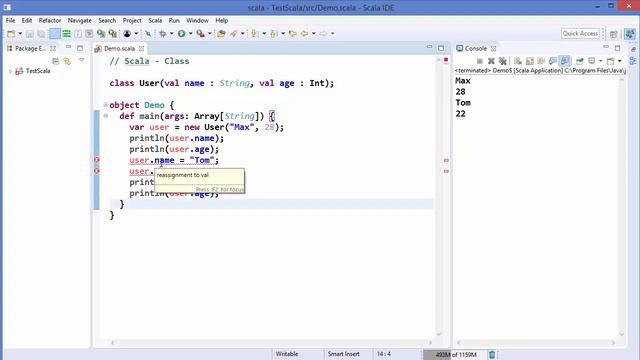Select the Console view tab
The image size is (640, 360).
pyautogui.click(x=476, y=48)
